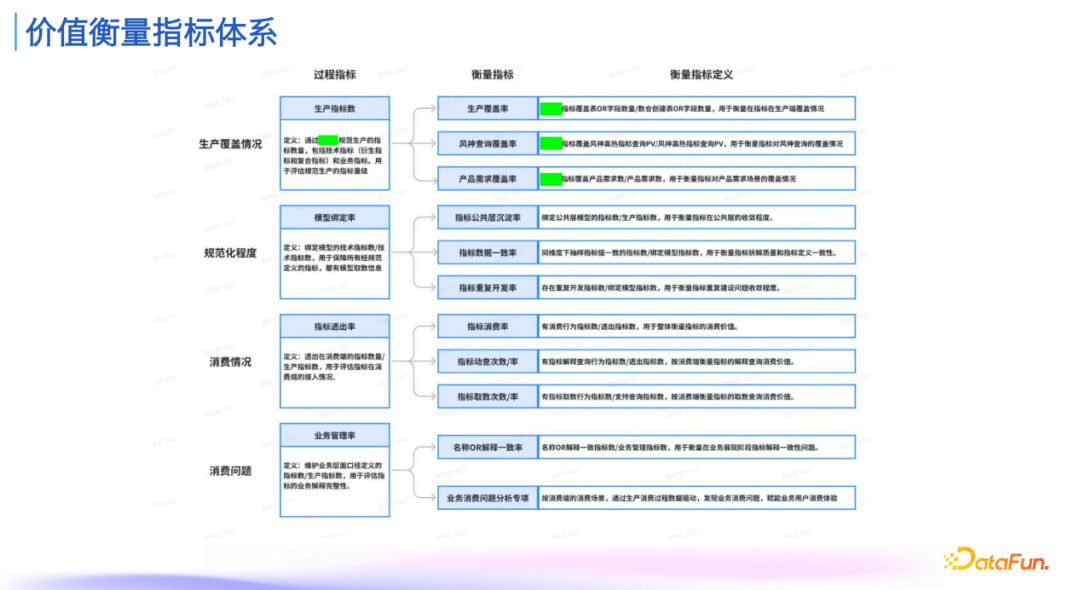Click the definition beside 指标消费率
The width and height of the screenshot is (1080, 590).
696,326
